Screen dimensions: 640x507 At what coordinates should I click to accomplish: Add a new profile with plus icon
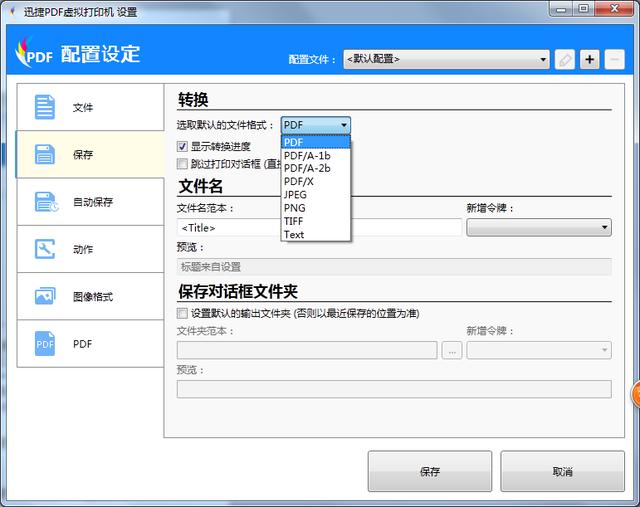tap(590, 59)
